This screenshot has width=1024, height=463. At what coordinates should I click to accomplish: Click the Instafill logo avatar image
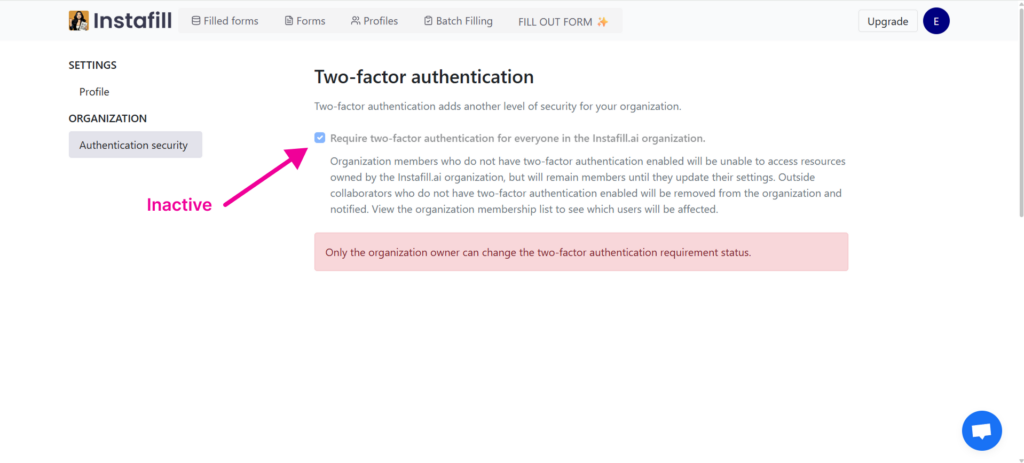click(78, 21)
